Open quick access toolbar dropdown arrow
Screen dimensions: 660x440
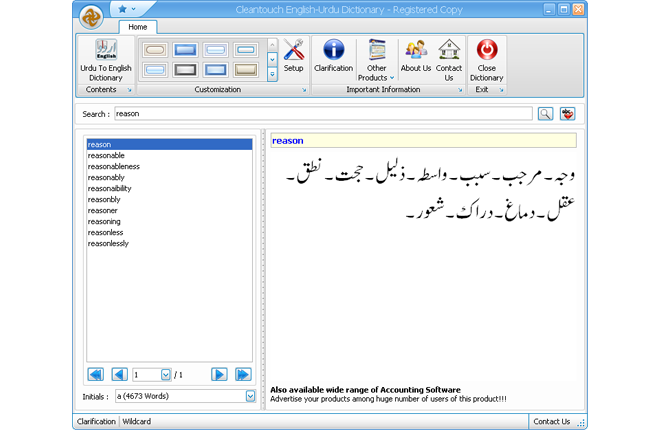coord(134,9)
